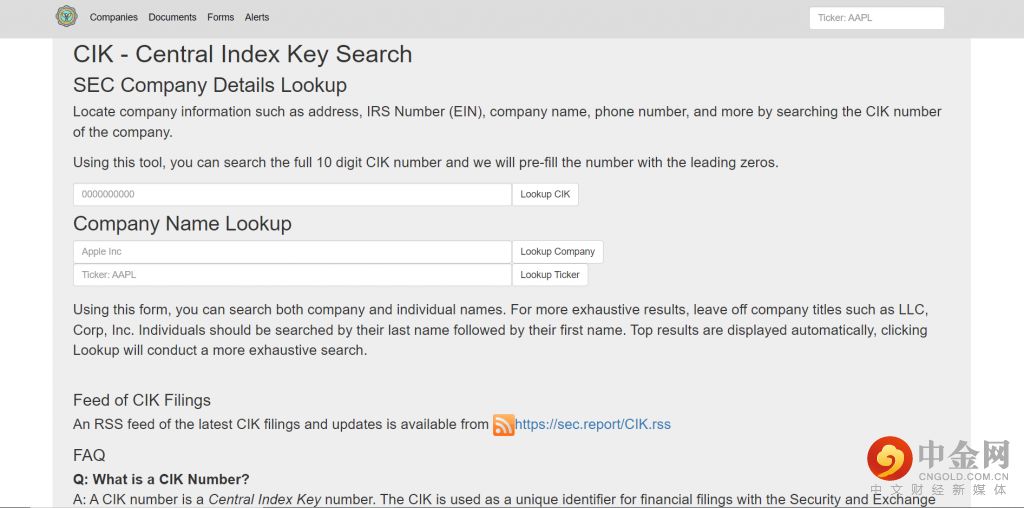Open the Forms menu item

click(x=221, y=17)
